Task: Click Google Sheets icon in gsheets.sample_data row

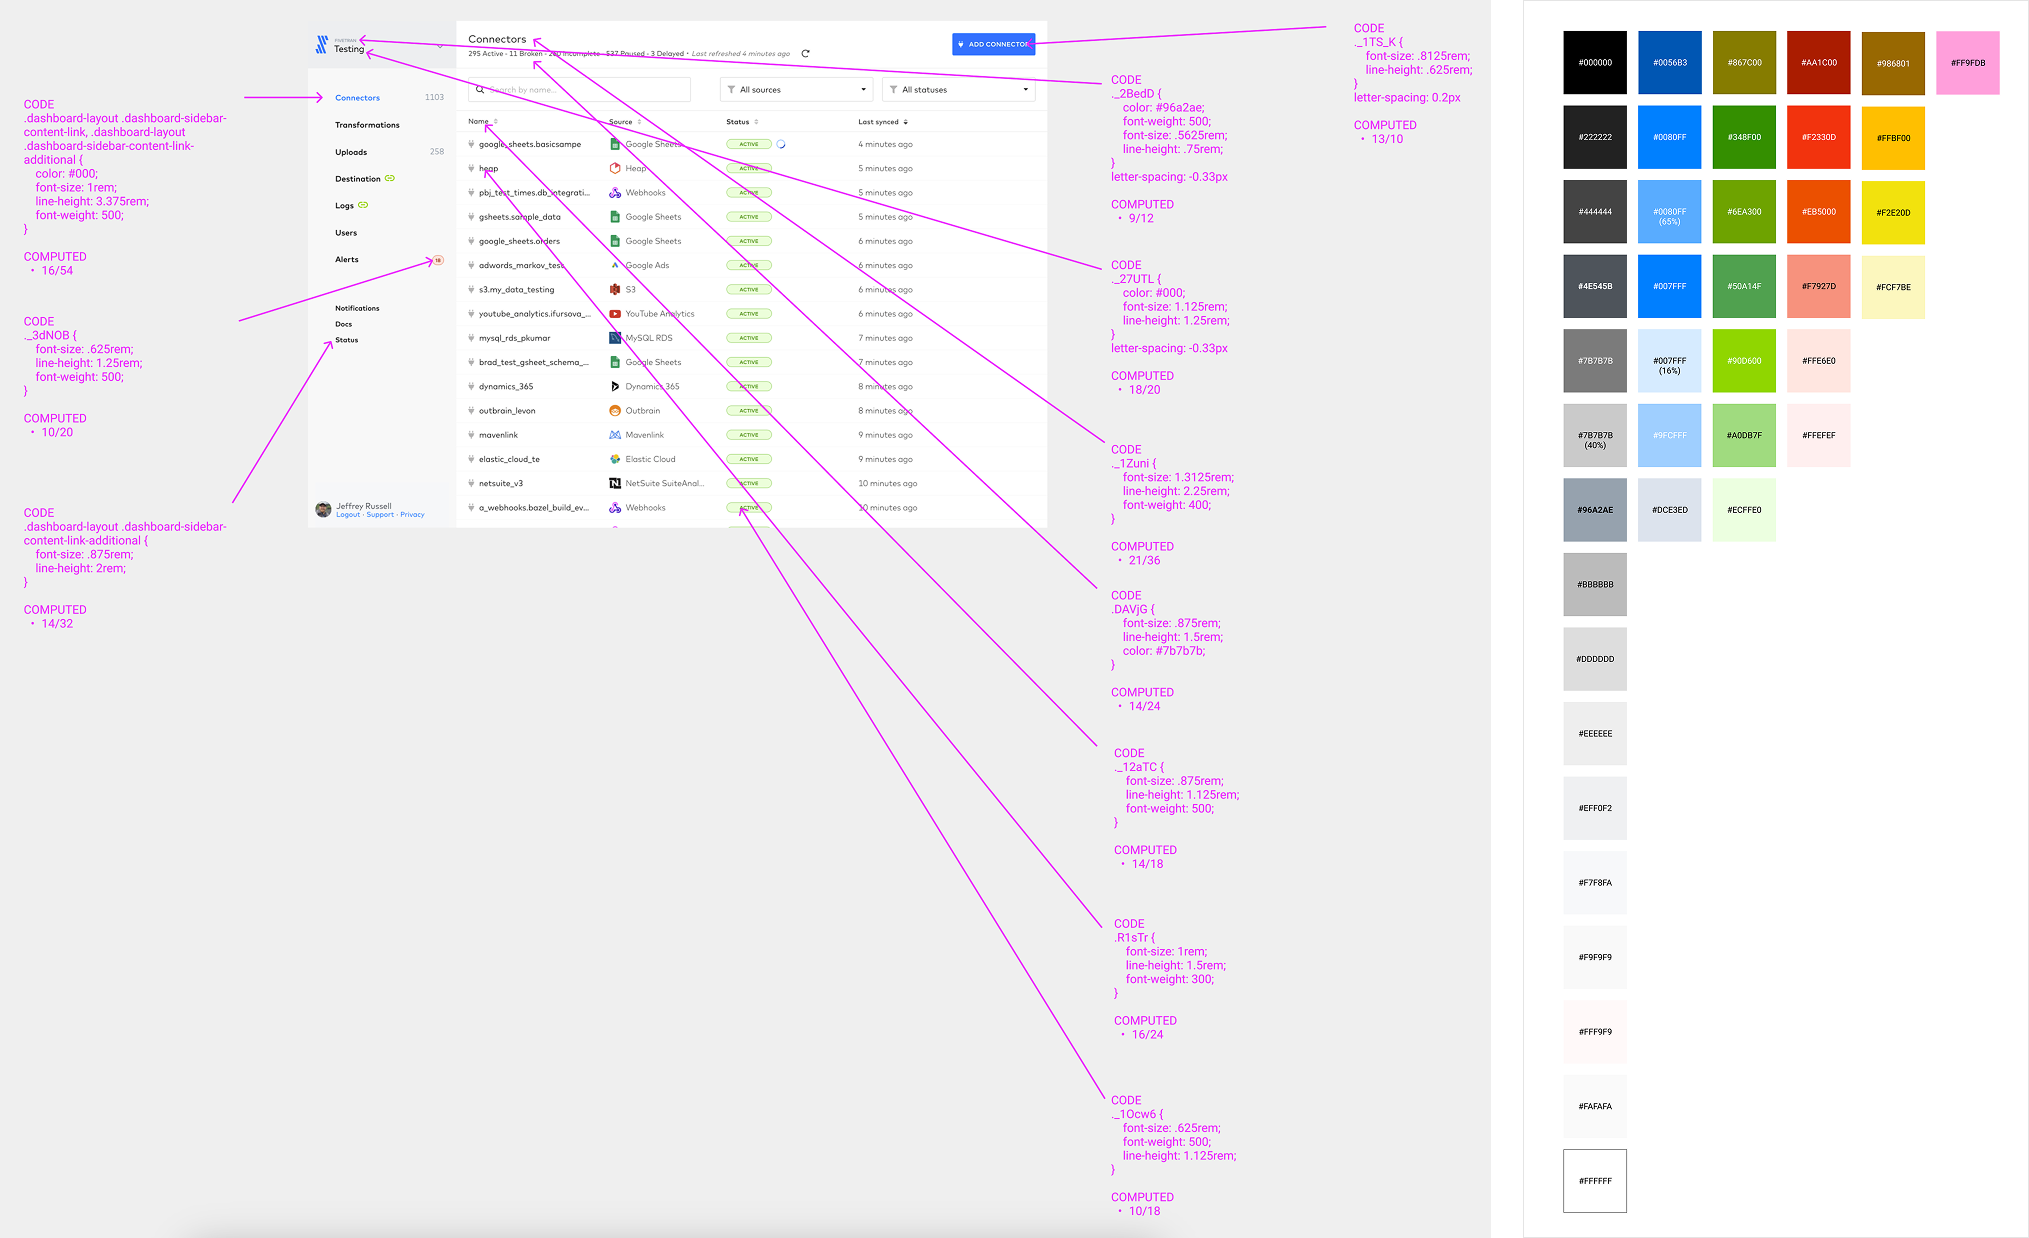Action: tap(615, 217)
